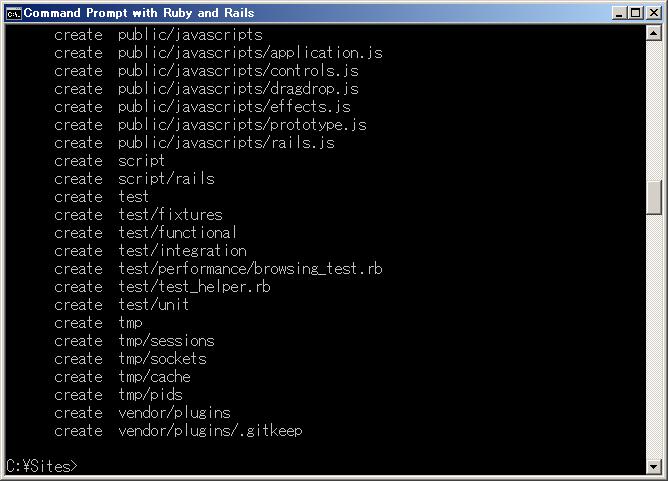Click the test/performance/browsing_test.rb line
The width and height of the screenshot is (668, 481).
(219, 268)
